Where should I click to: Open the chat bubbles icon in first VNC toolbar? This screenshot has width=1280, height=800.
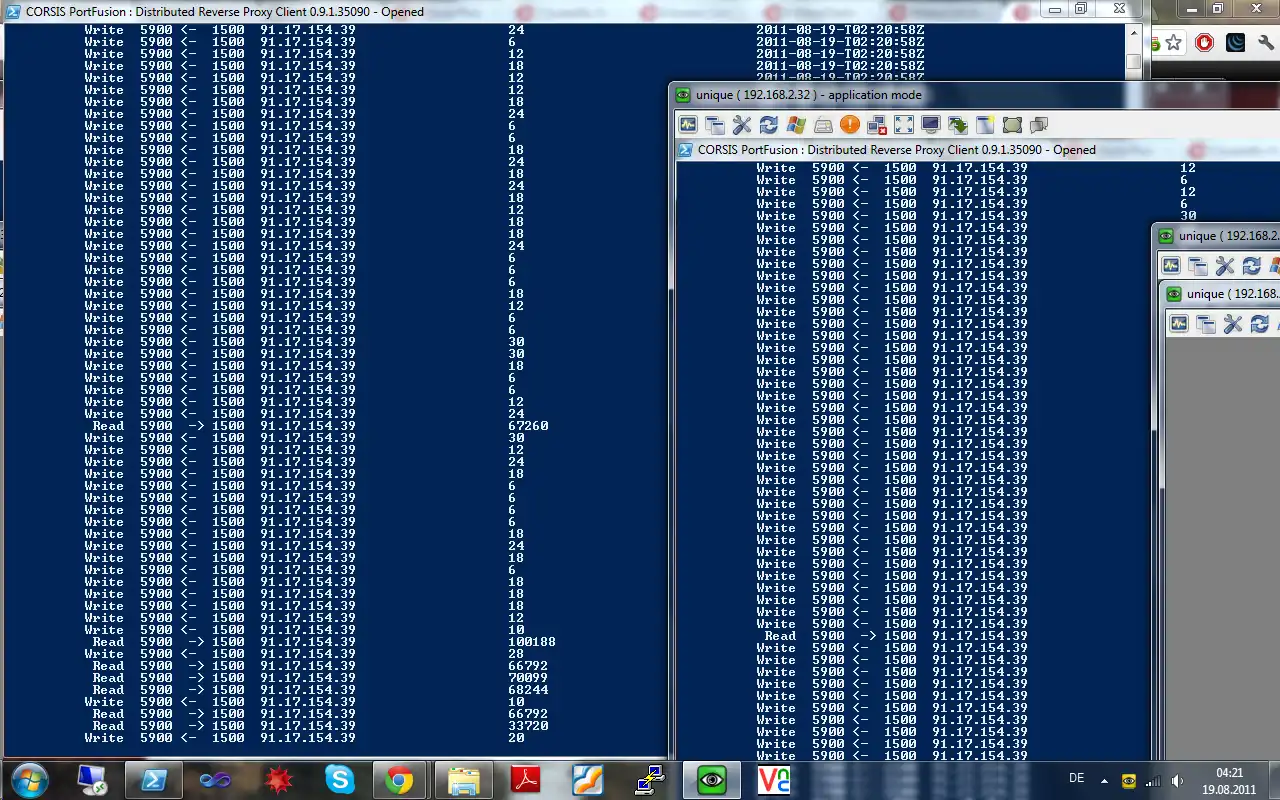coord(1039,125)
